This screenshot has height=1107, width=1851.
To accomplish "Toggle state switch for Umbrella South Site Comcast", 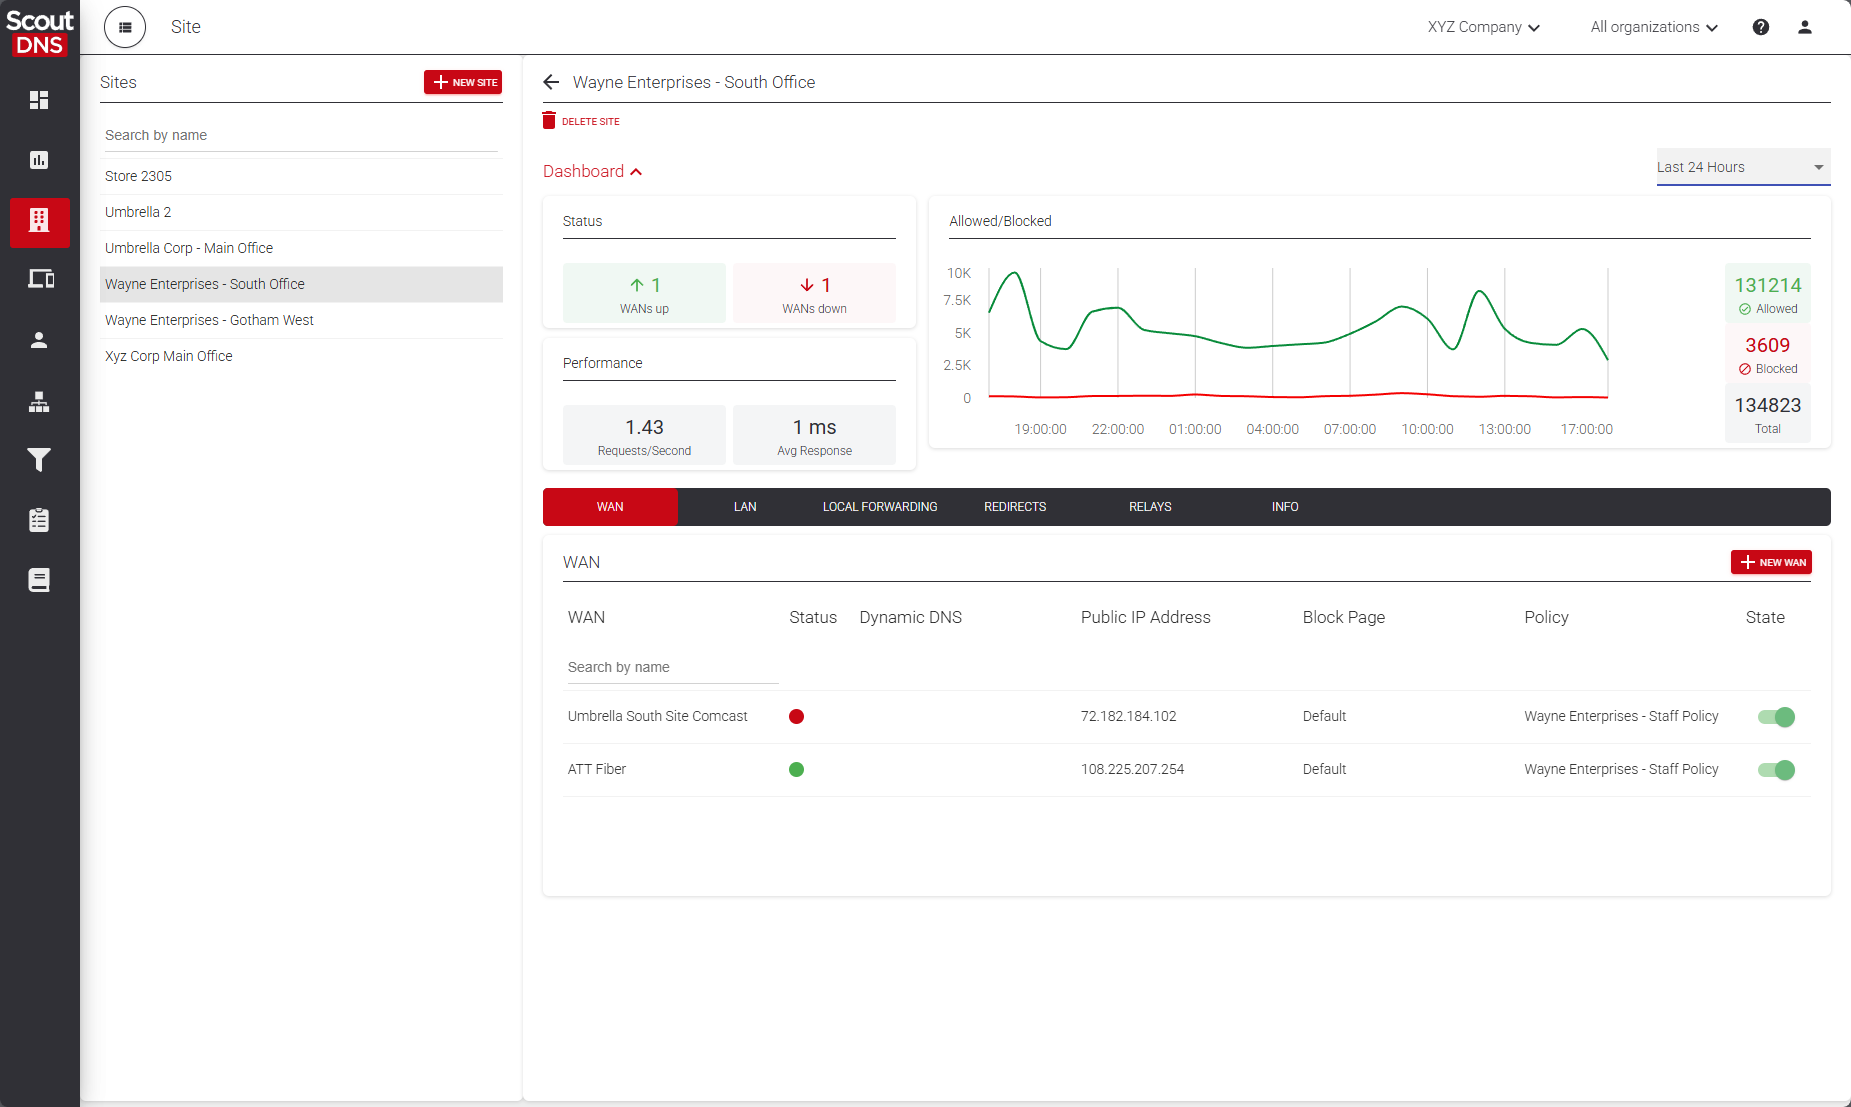I will pyautogui.click(x=1777, y=716).
